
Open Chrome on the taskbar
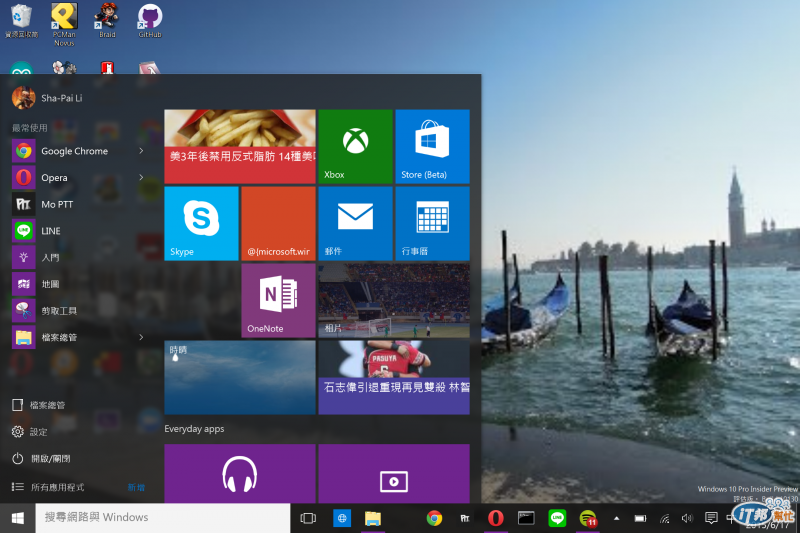pyautogui.click(x=434, y=518)
